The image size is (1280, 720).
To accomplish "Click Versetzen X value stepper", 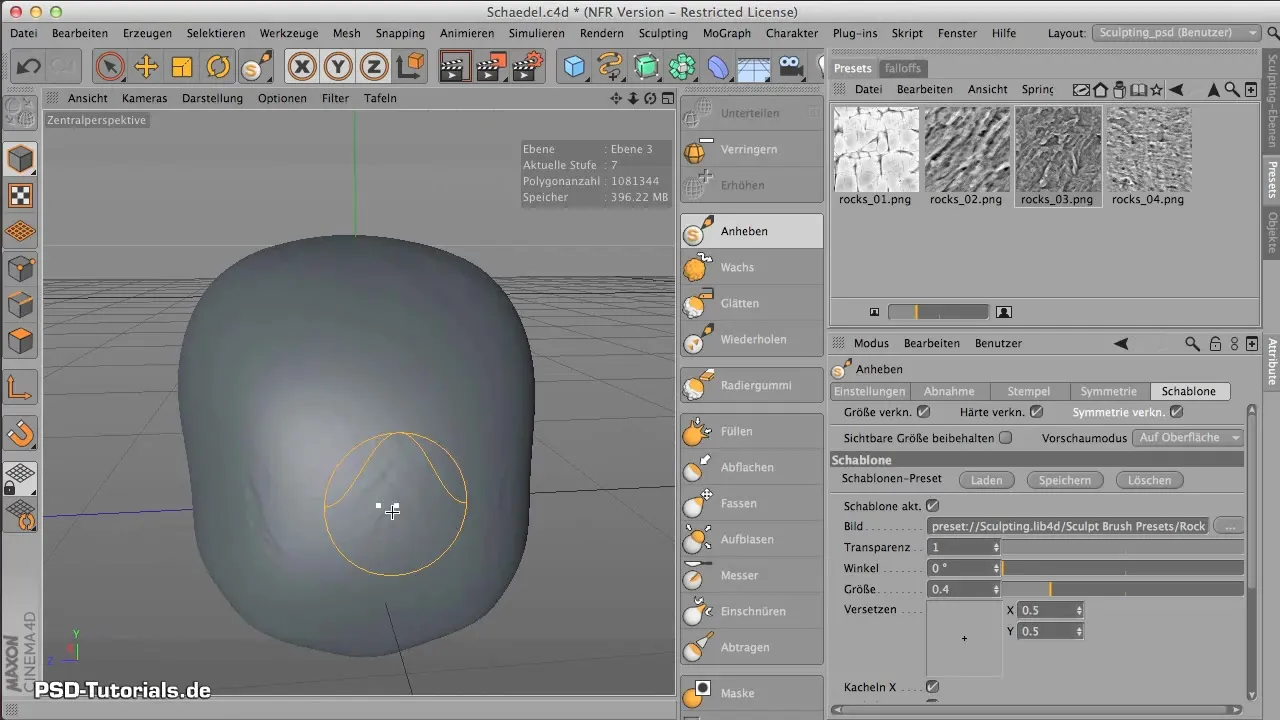I will coord(1078,610).
